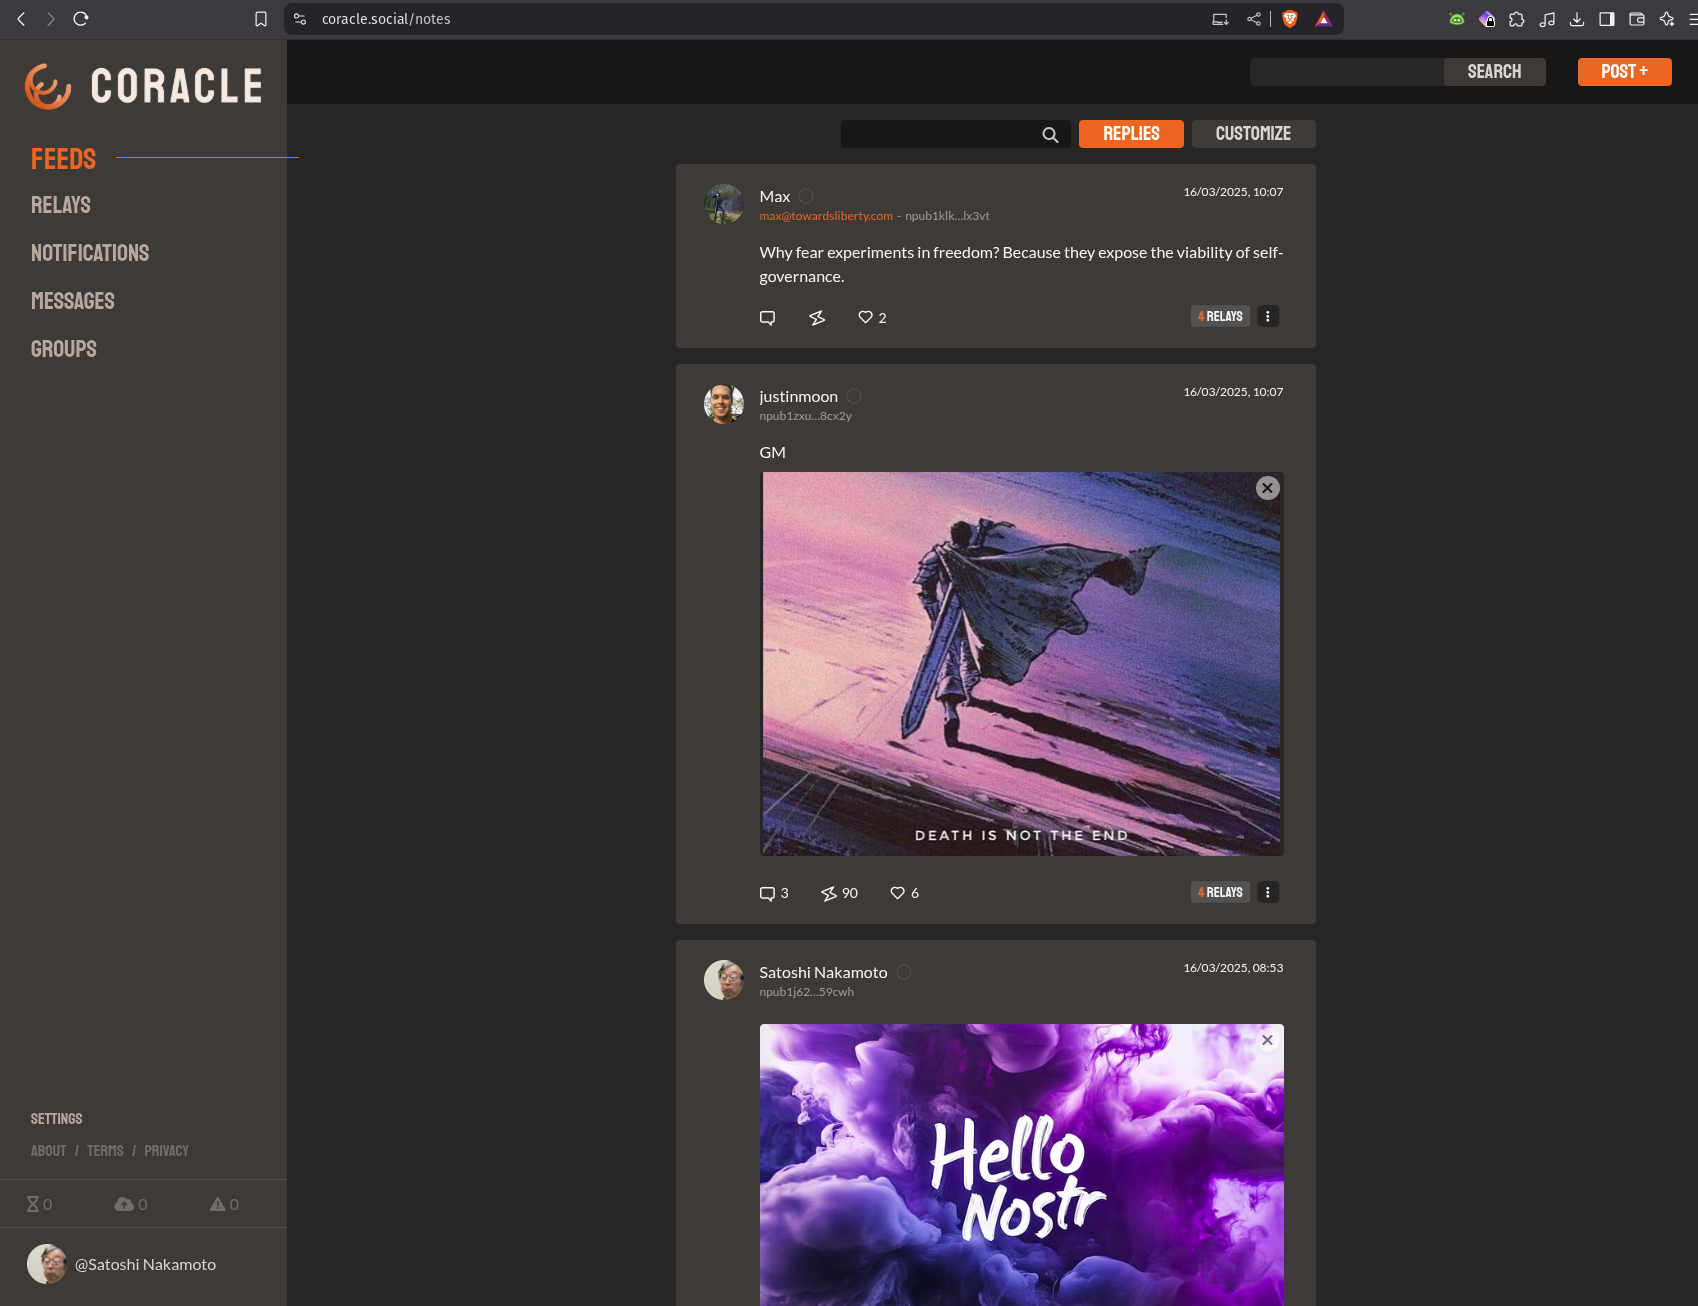Open the About link
The image size is (1698, 1306).
pyautogui.click(x=48, y=1151)
